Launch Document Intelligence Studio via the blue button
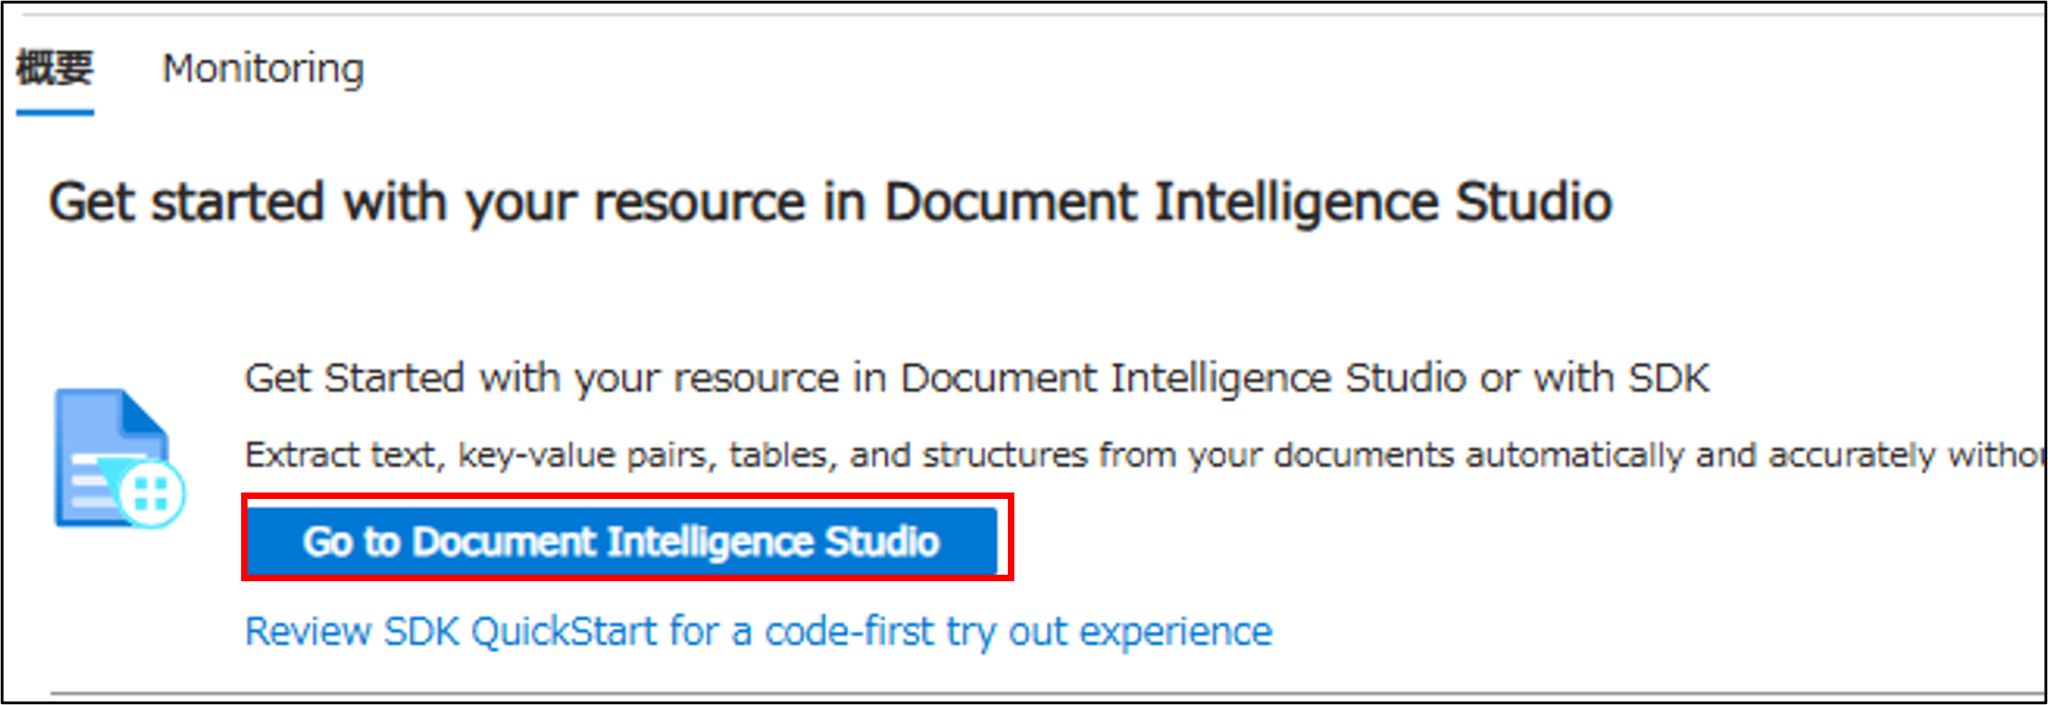The height and width of the screenshot is (705, 2048). (622, 541)
